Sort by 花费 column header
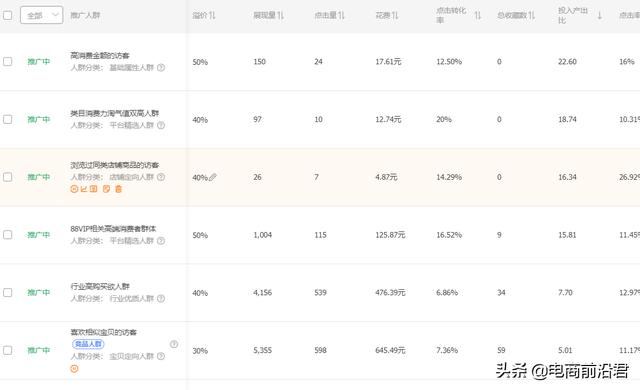 [x=387, y=16]
